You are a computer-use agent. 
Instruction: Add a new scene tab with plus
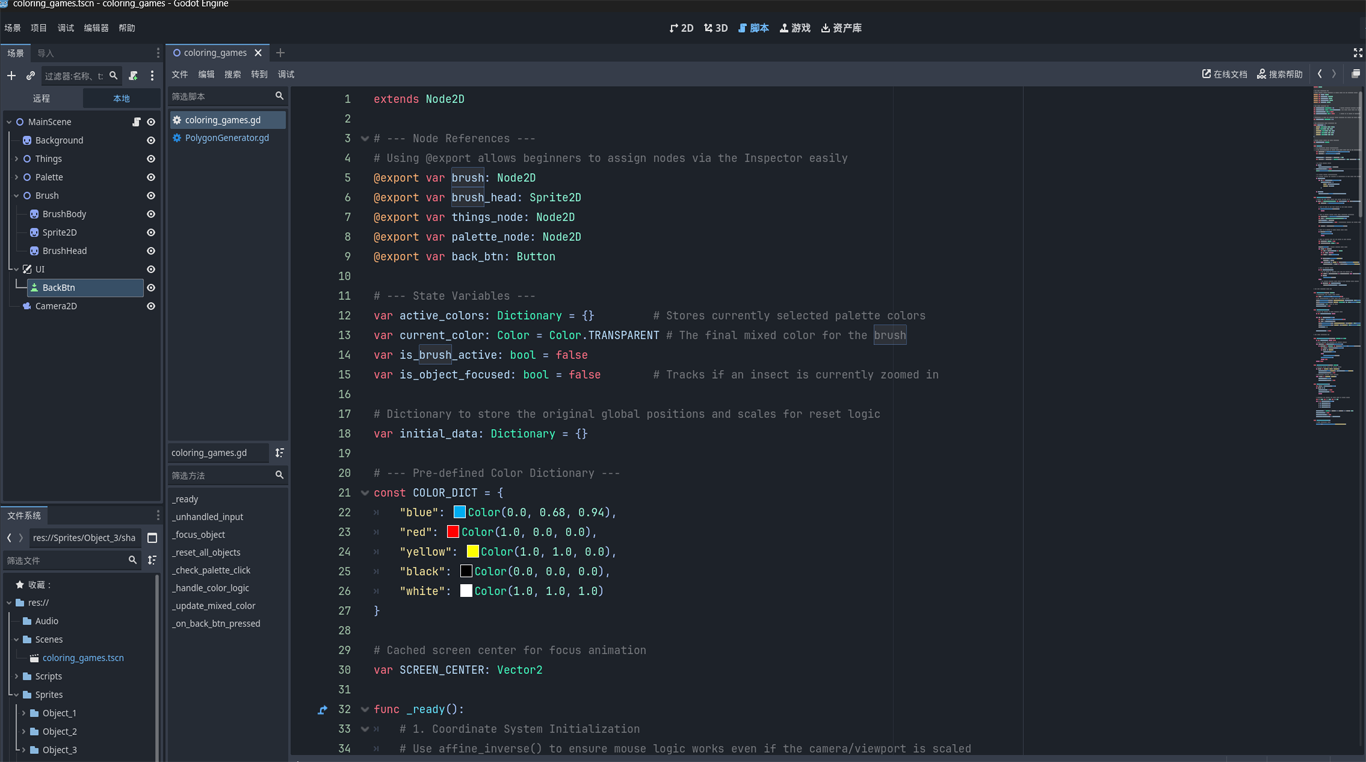(280, 53)
